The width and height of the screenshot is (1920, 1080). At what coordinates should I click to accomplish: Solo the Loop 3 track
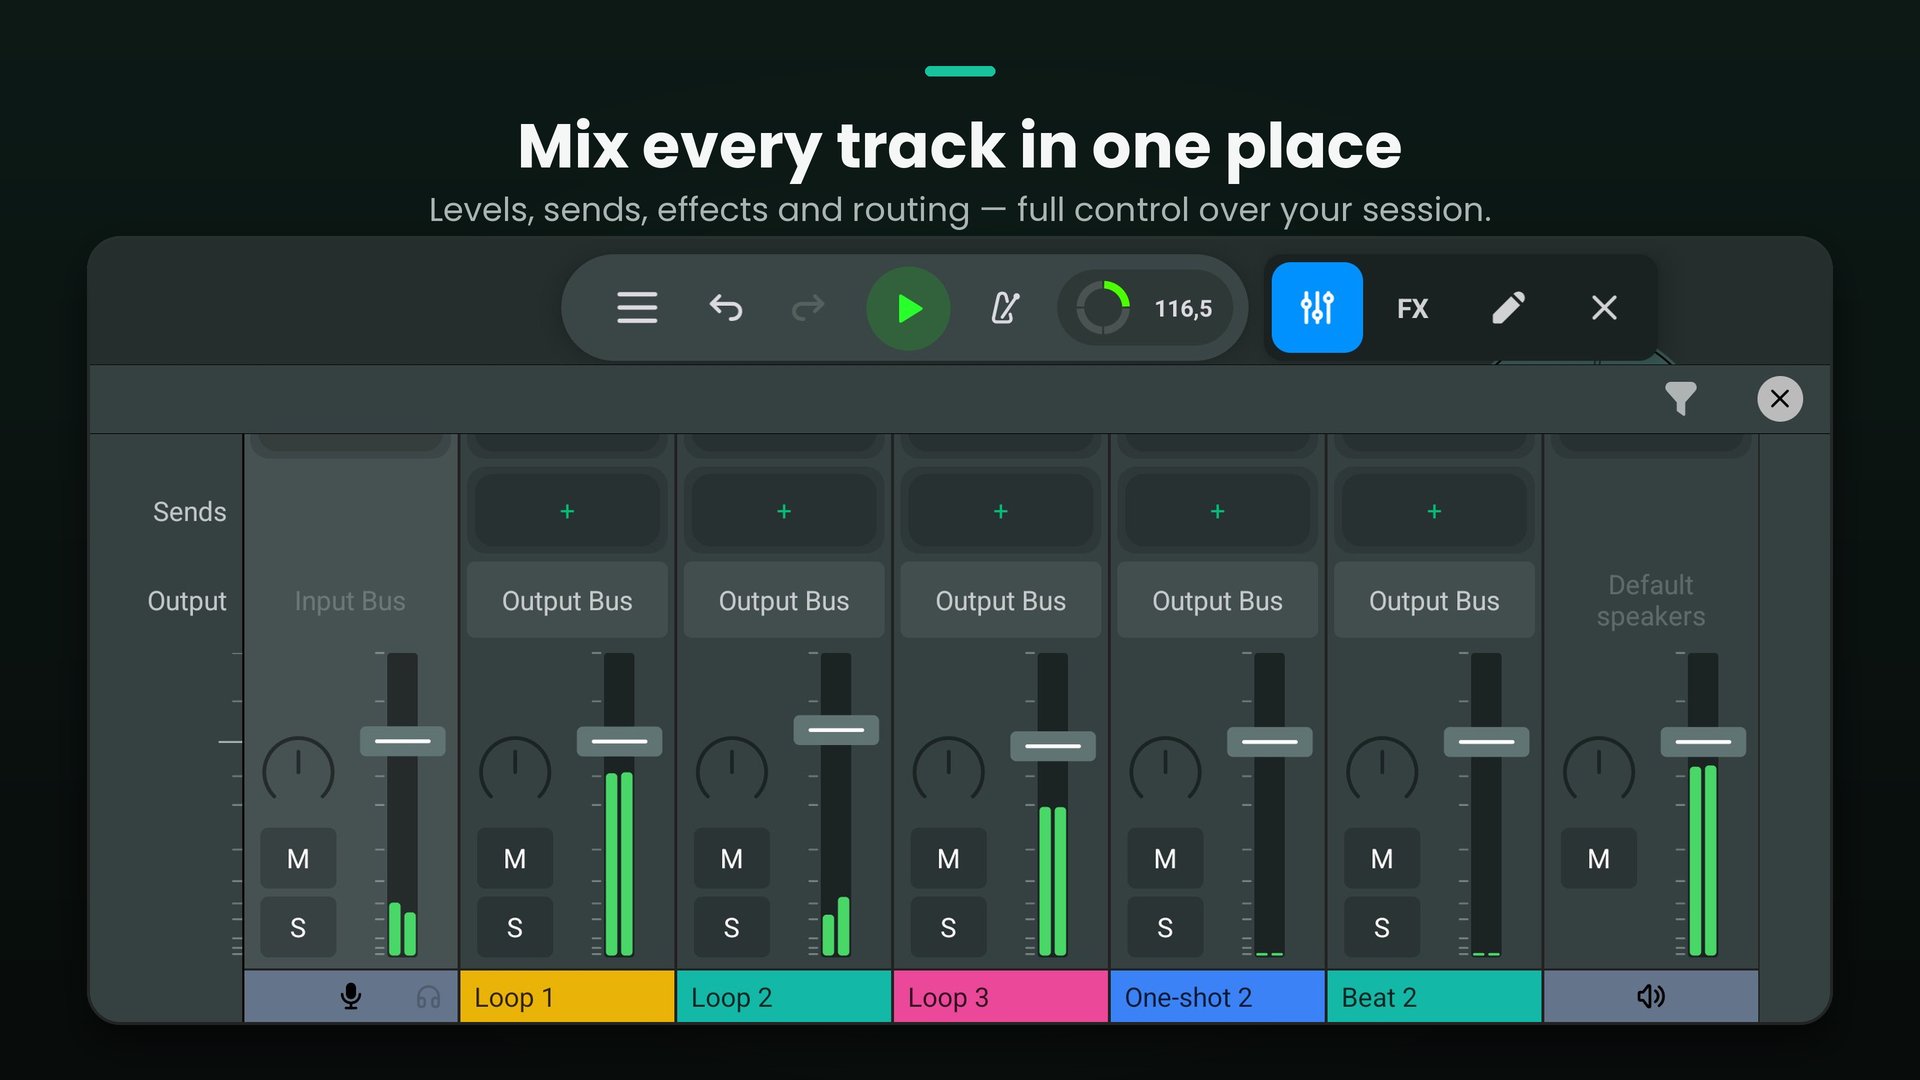point(948,927)
